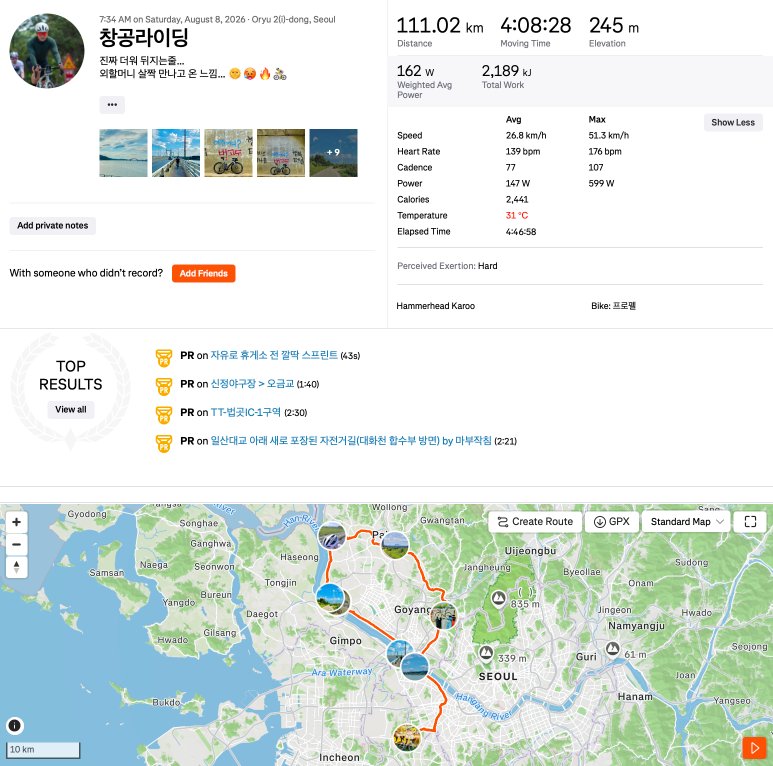The height and width of the screenshot is (766, 773).
Task: Collapse stats with Show Less
Action: [x=733, y=122]
